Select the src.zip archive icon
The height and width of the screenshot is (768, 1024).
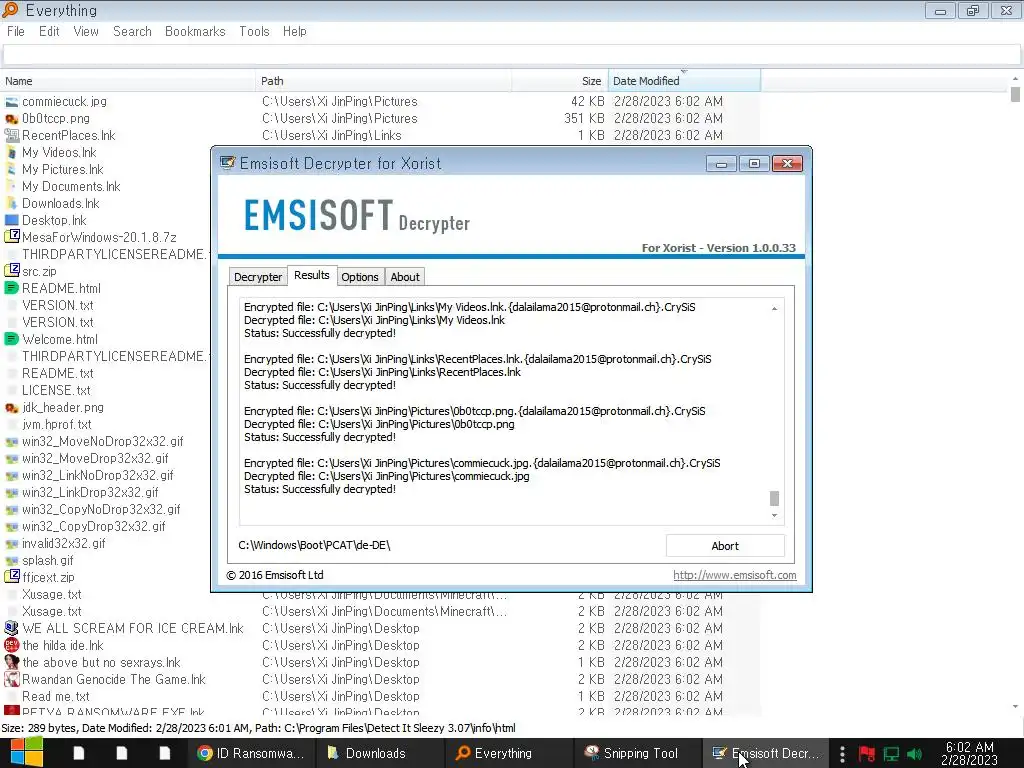pos(12,271)
